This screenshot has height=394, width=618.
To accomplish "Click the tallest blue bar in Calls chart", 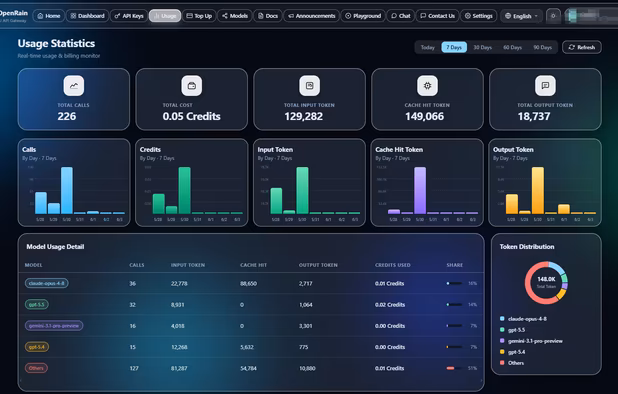I will click(x=67, y=190).
